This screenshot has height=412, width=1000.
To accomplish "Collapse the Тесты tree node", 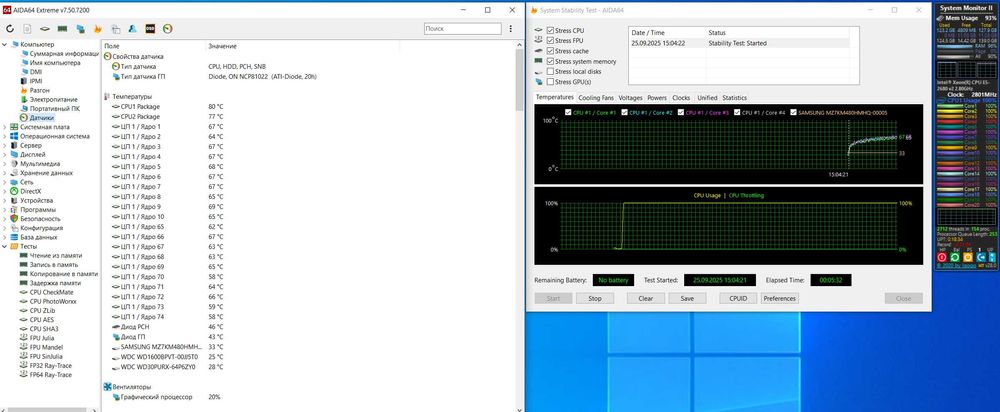I will coord(4,246).
